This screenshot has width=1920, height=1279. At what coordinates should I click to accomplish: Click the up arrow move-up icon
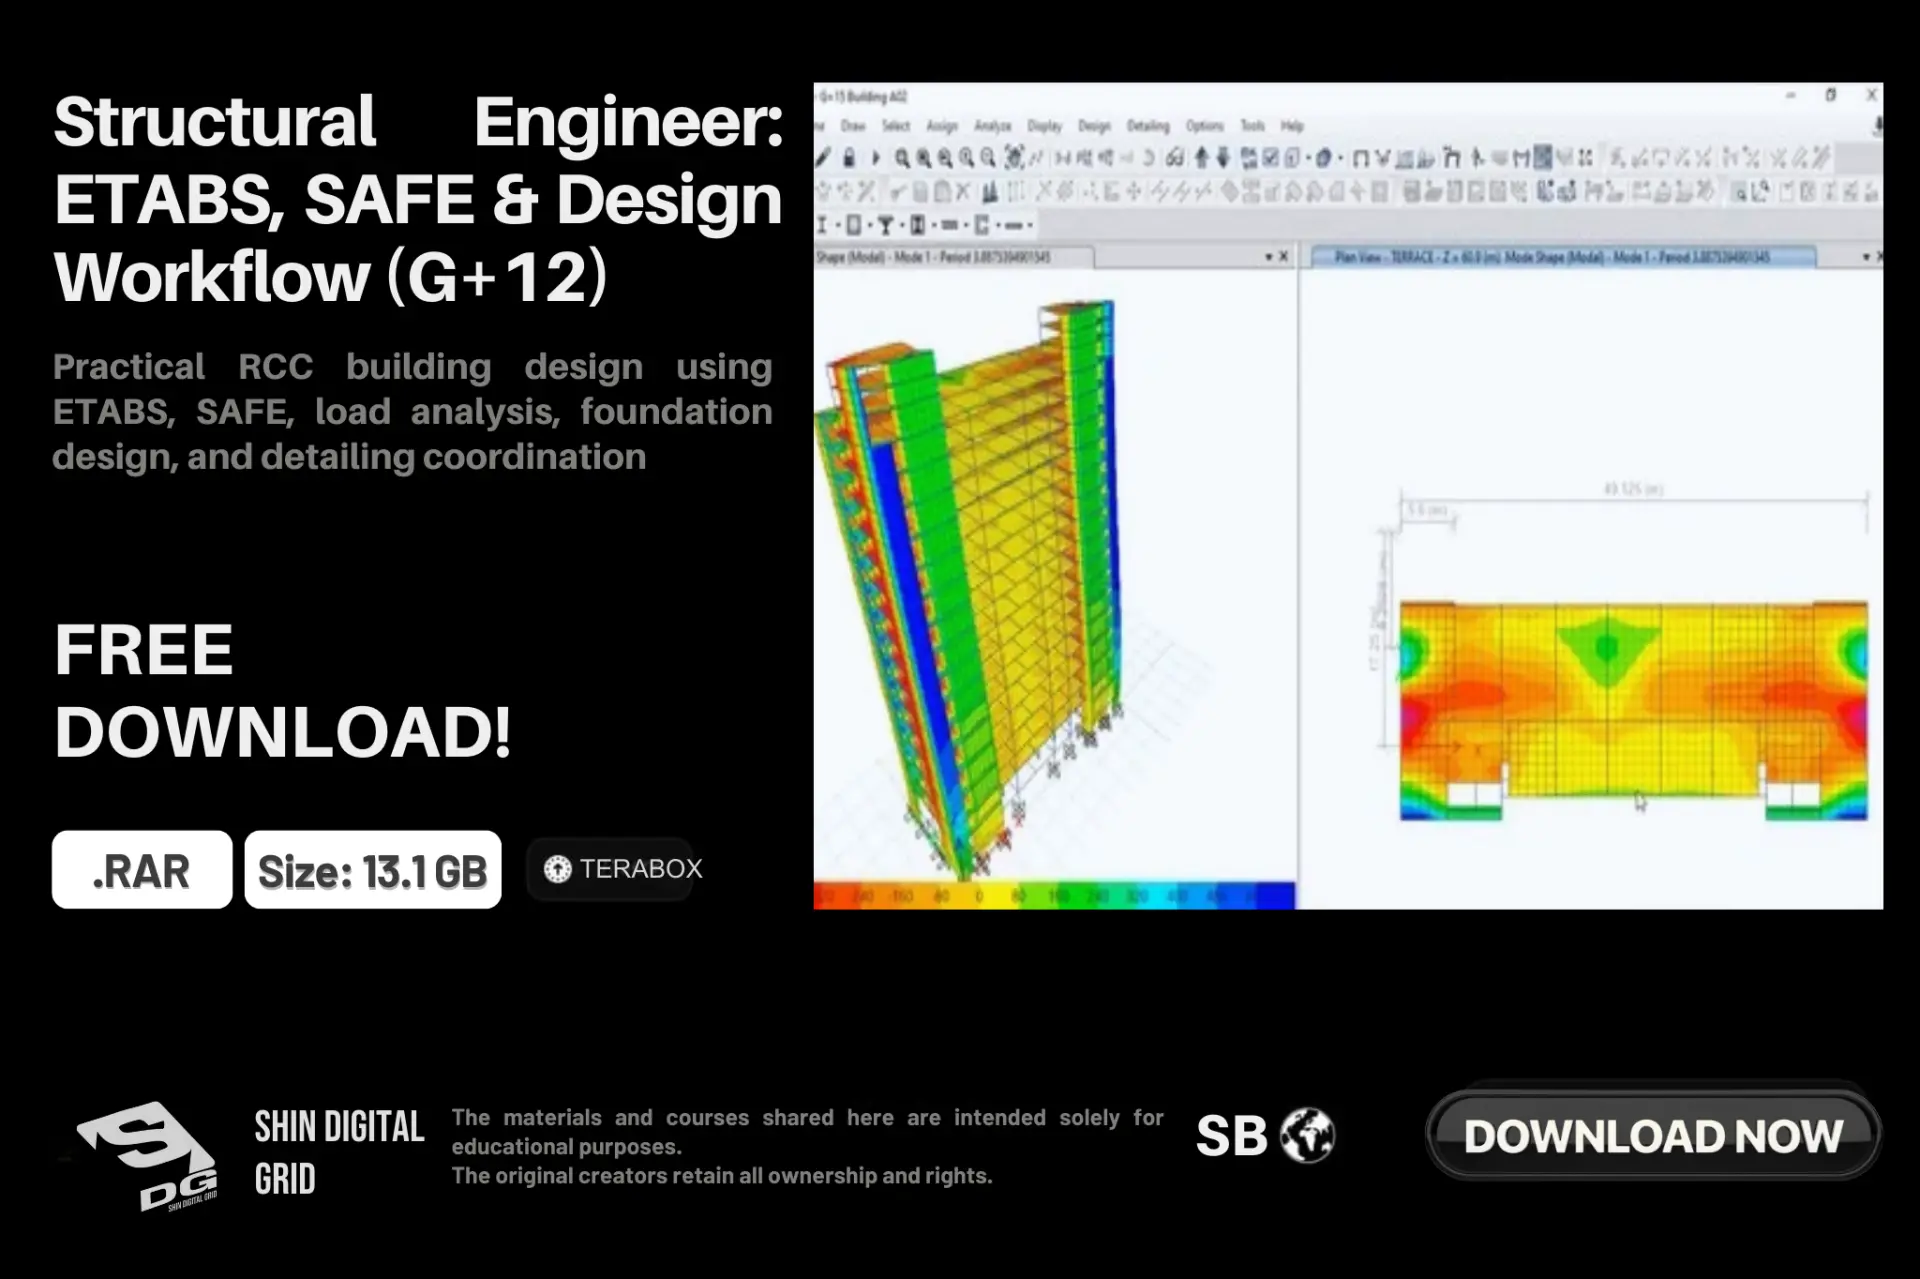[1202, 158]
